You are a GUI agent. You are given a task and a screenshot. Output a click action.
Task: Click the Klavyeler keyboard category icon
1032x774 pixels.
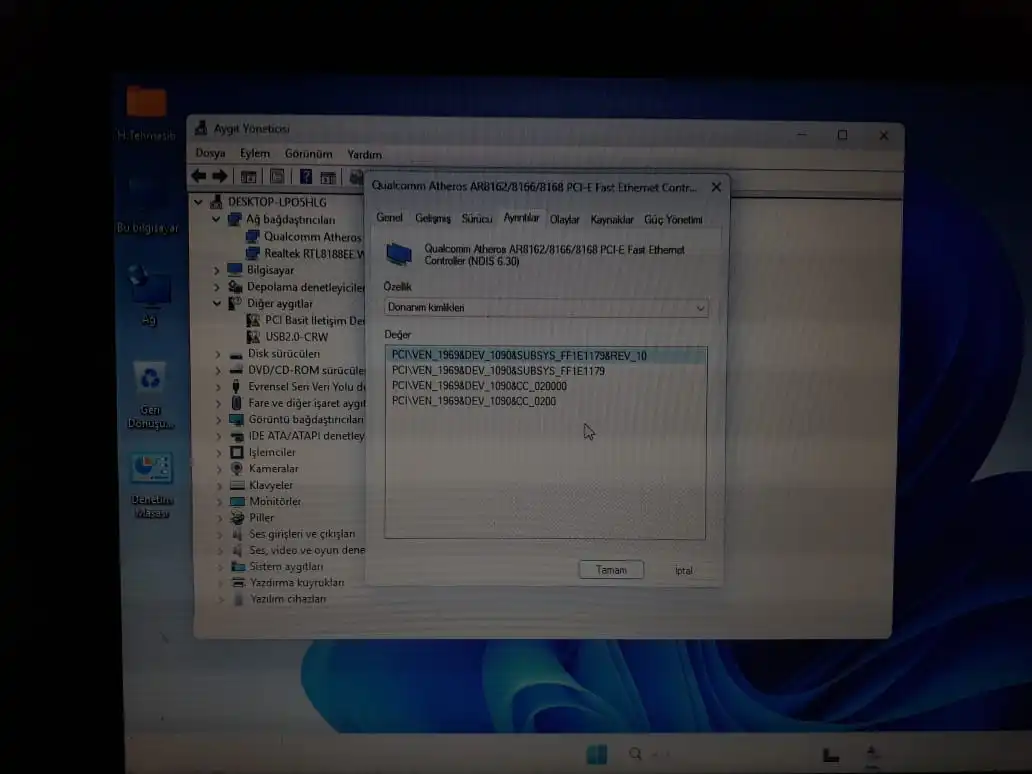[237, 485]
